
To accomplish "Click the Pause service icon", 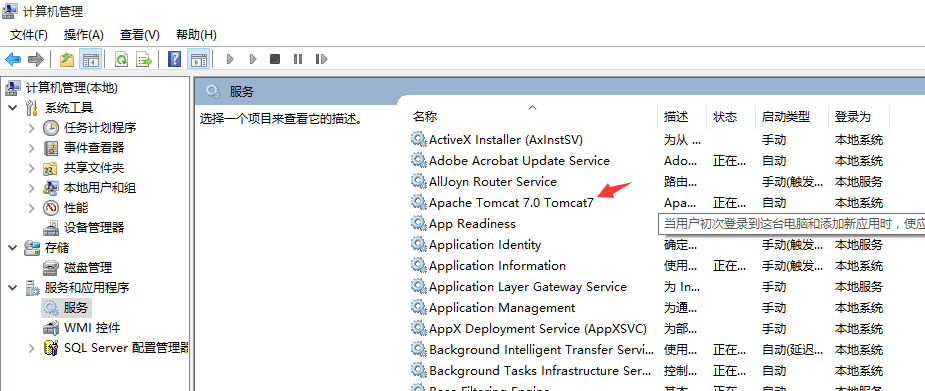I will pyautogui.click(x=298, y=59).
